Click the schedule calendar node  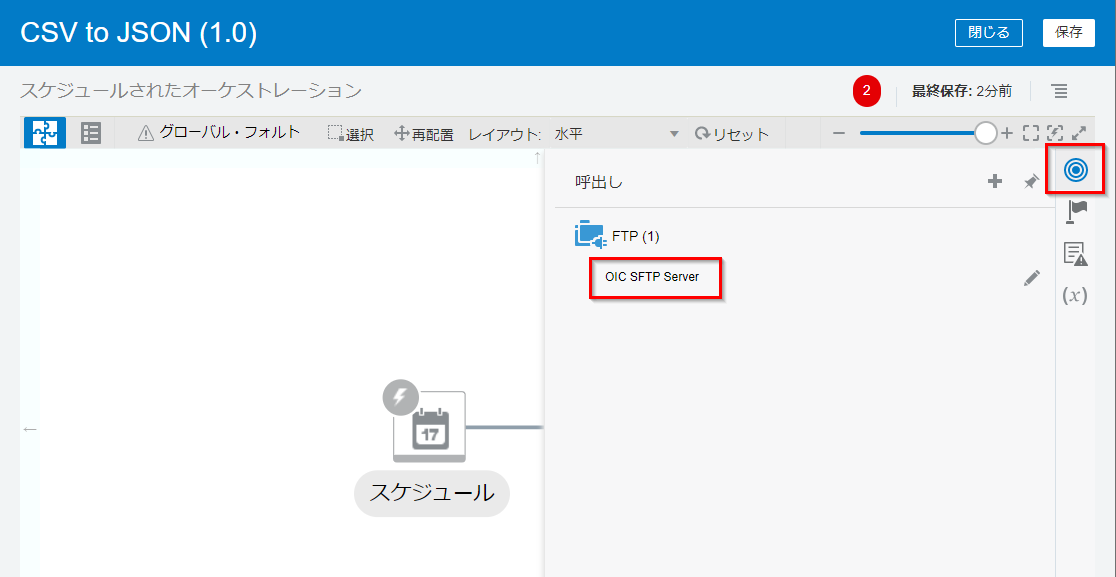click(429, 427)
